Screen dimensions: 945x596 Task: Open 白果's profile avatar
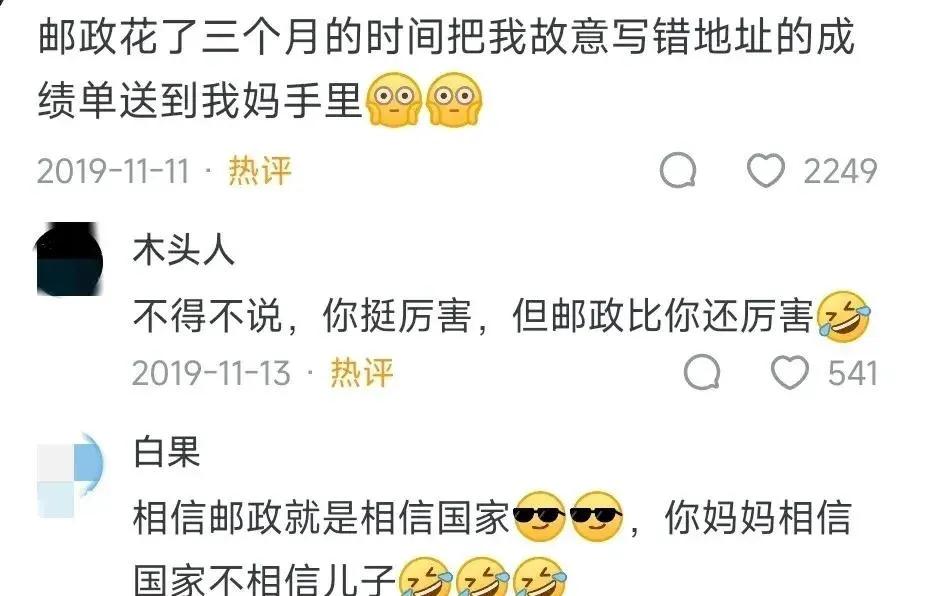(70, 475)
